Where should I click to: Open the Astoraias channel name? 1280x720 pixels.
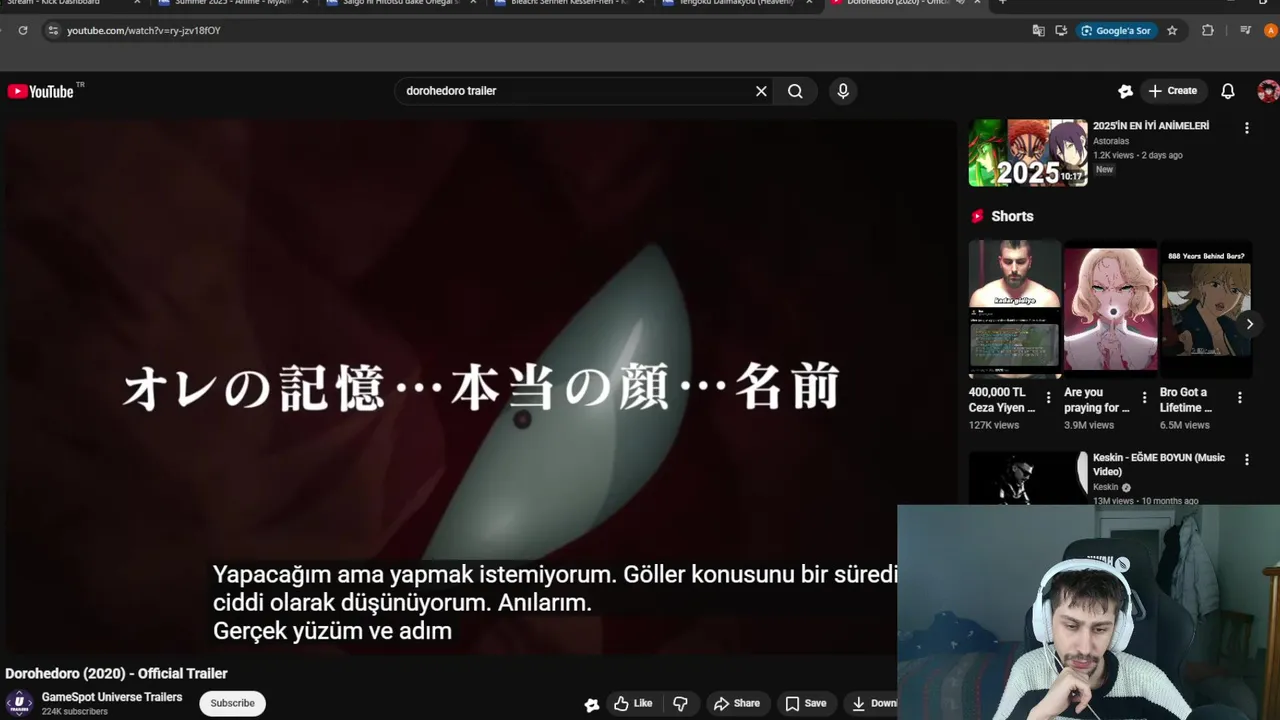pos(1111,141)
